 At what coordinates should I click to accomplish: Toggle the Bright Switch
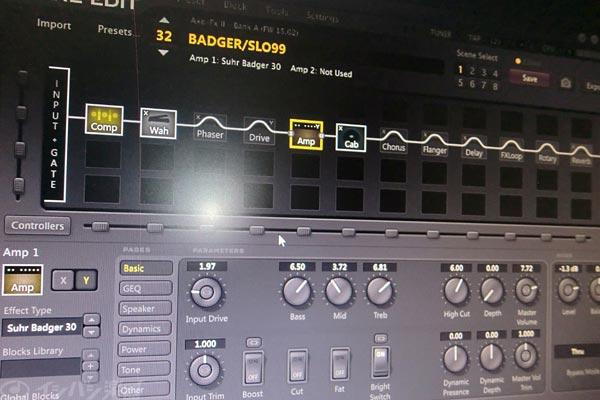(380, 362)
